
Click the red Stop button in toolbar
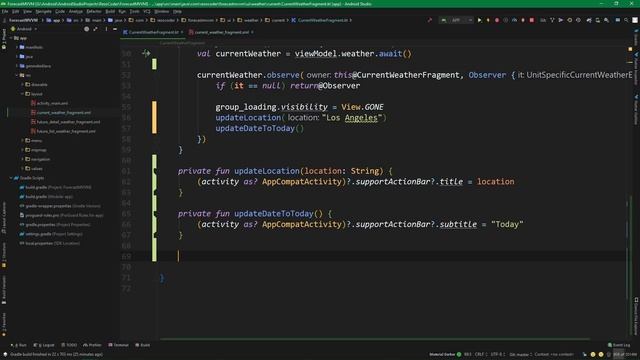pos(532,20)
